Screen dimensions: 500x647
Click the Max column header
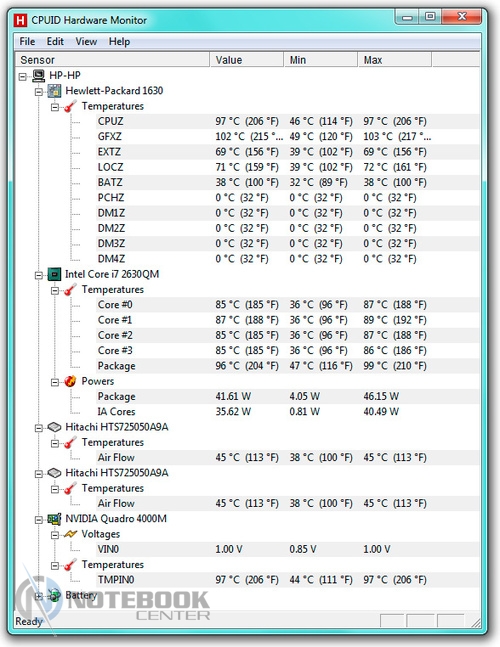pyautogui.click(x=394, y=60)
